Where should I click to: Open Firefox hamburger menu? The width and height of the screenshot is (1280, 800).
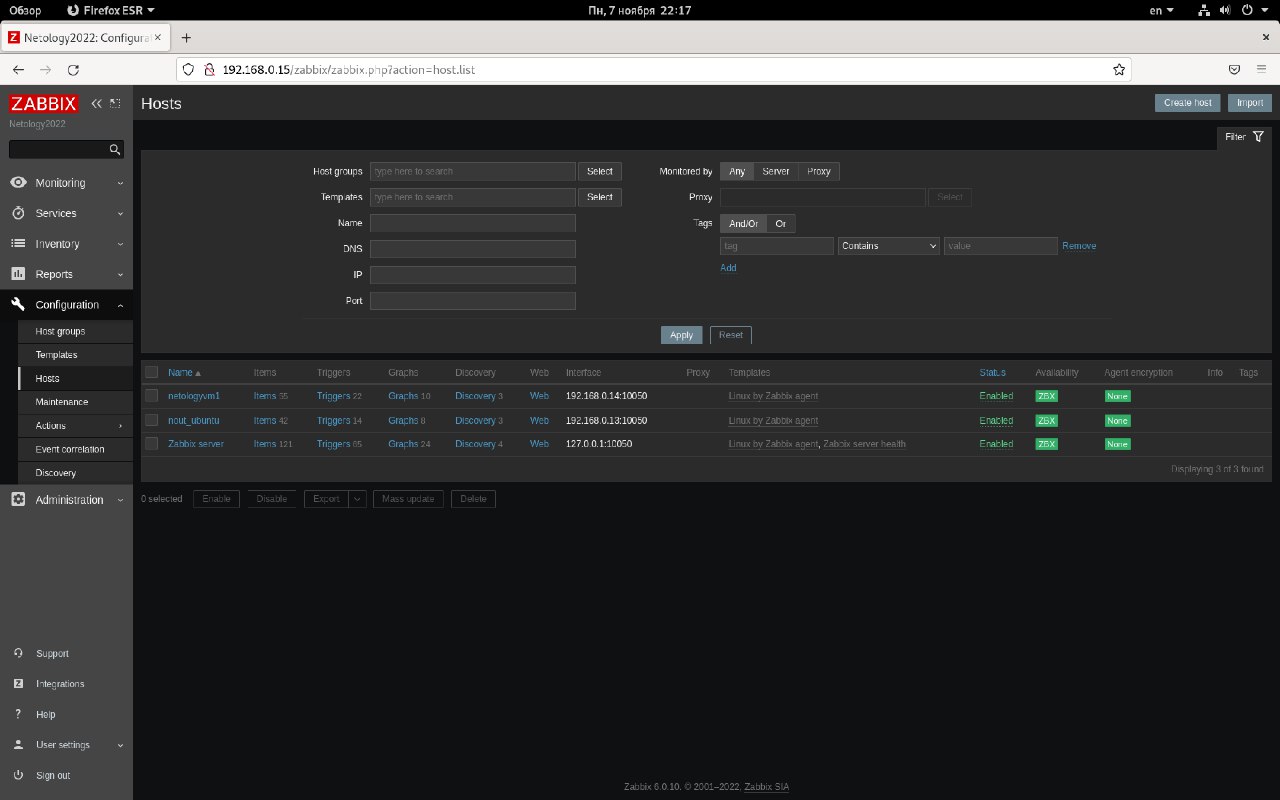[1262, 70]
